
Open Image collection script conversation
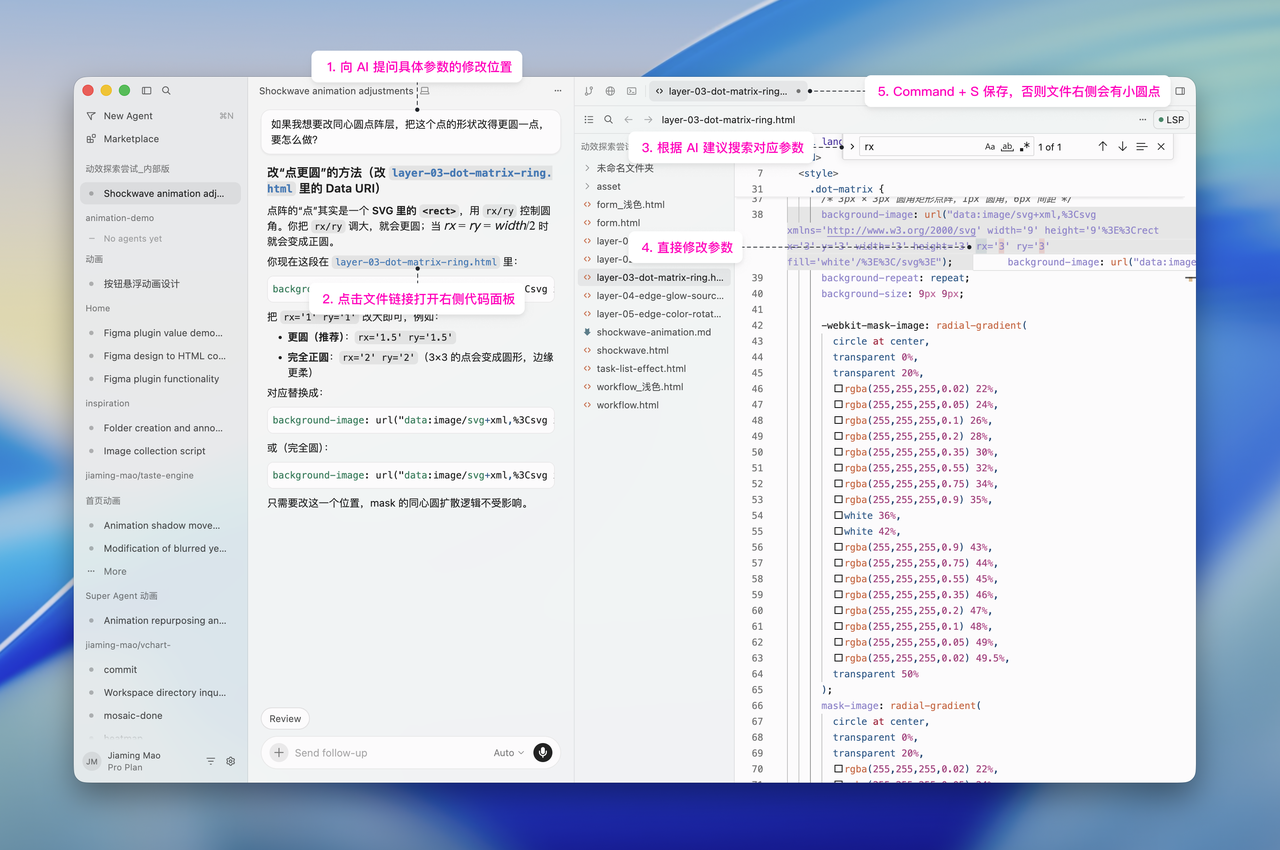(161, 451)
